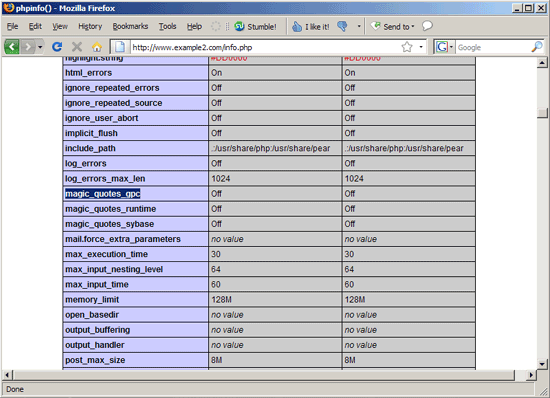Click inside the URL address field
The image size is (550, 398).
click(x=265, y=47)
